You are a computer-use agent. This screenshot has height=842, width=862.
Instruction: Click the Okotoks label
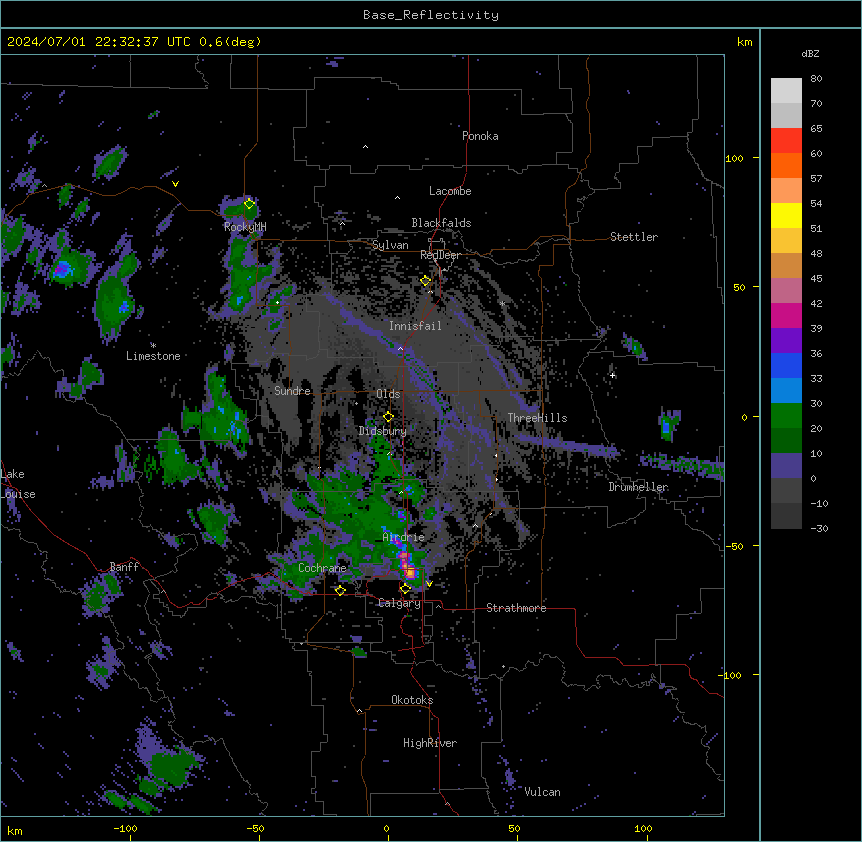pos(412,700)
